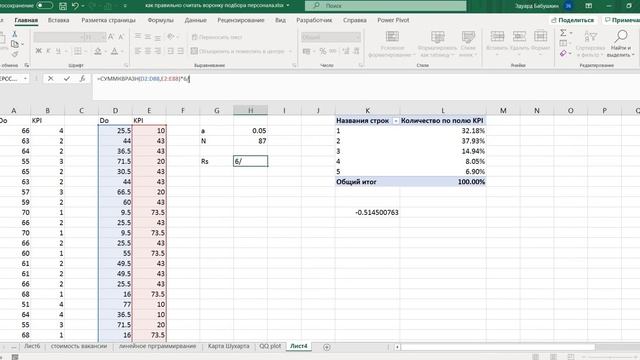The image size is (640, 360).
Task: Click the decrease font size icon
Action: [x=121, y=37]
